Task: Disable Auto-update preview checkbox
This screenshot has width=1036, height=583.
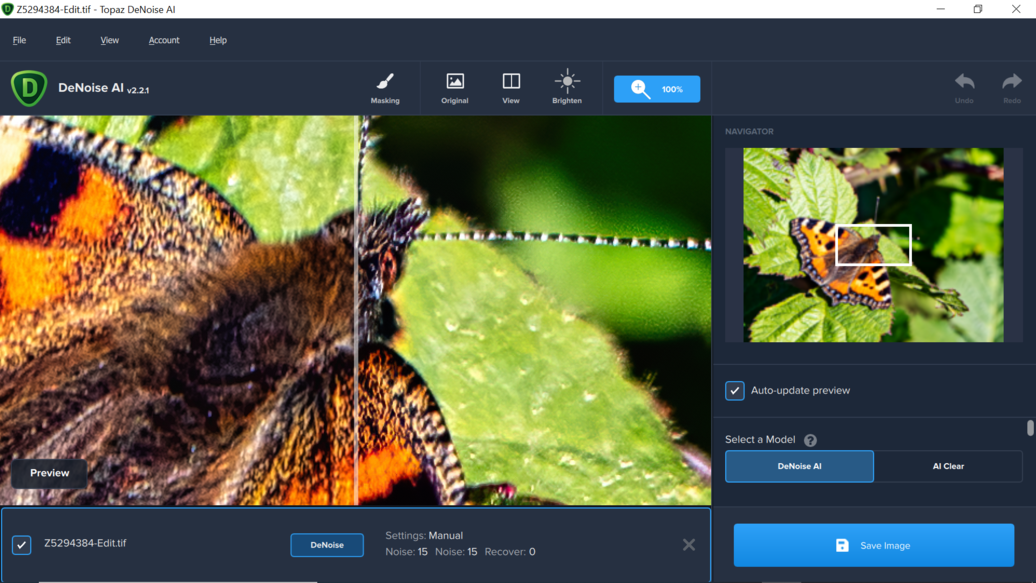Action: coord(735,391)
